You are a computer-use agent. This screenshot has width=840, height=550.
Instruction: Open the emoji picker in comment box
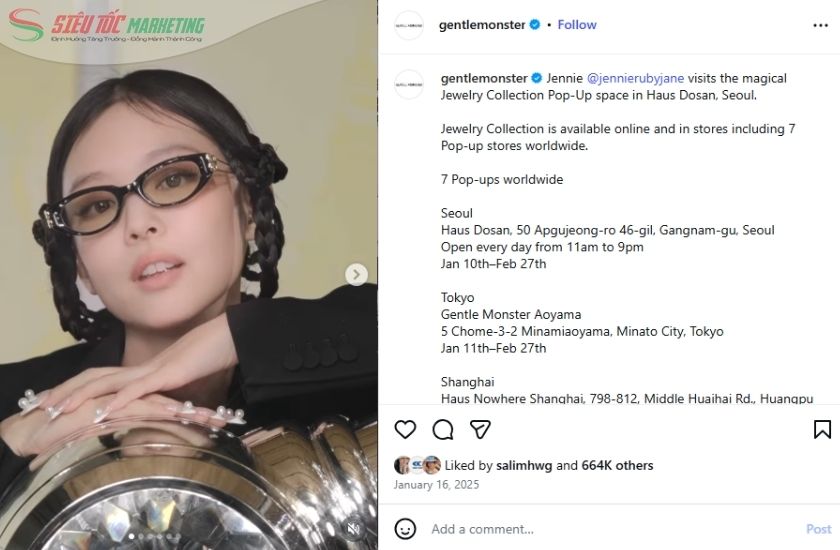tap(405, 528)
